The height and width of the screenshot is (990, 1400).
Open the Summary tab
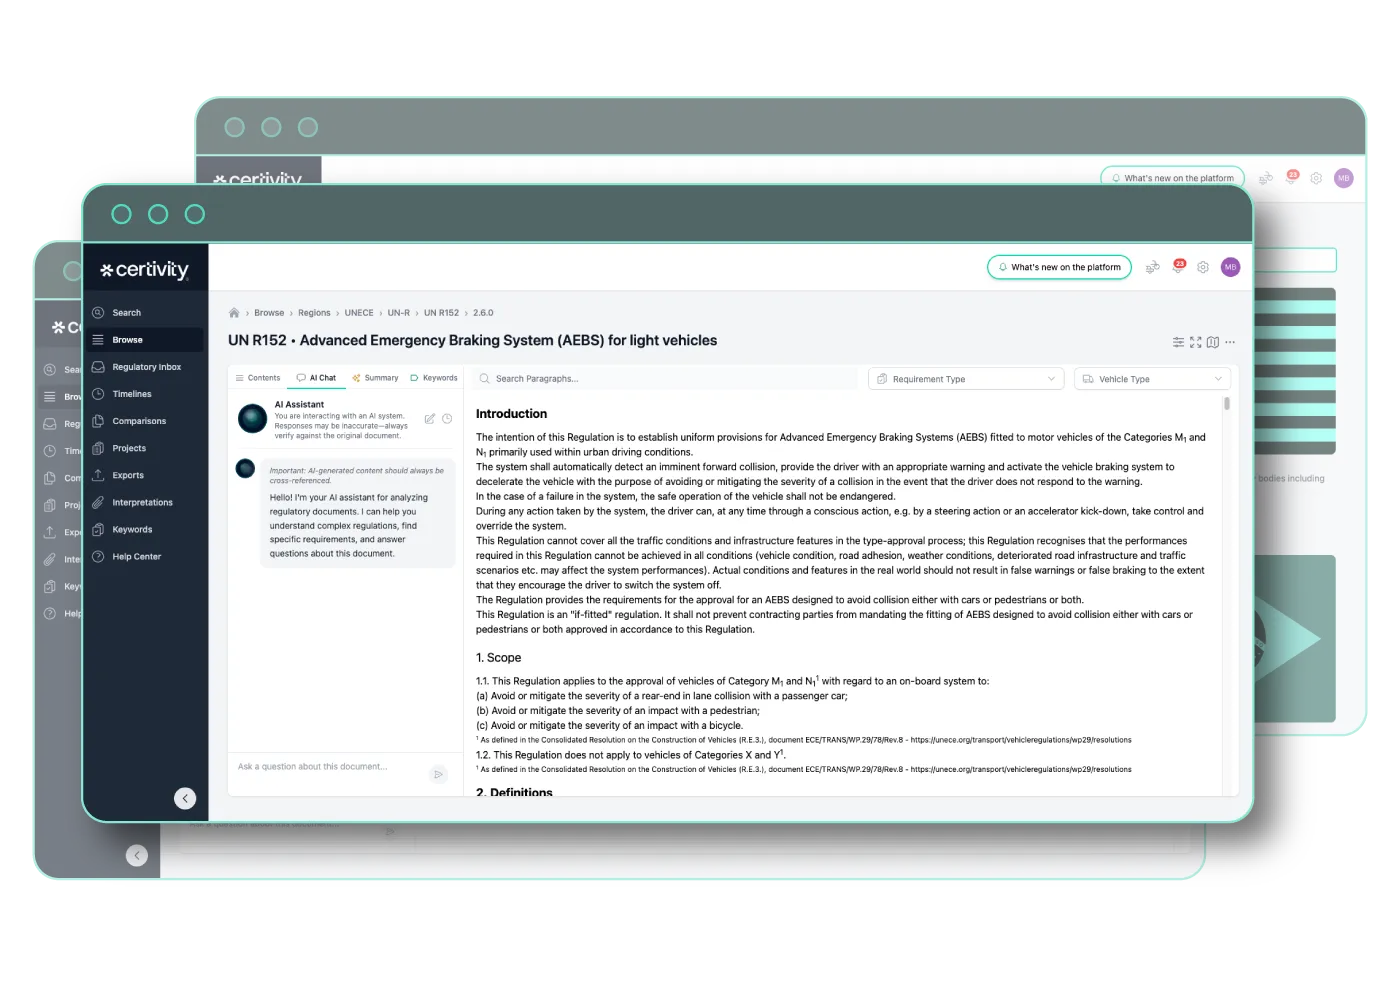pyautogui.click(x=375, y=378)
